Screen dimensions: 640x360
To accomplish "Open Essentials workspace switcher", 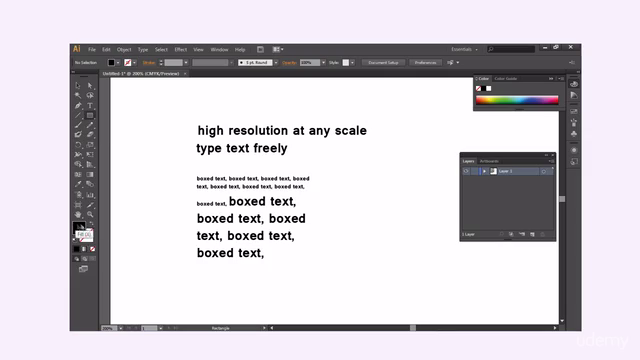I will click(x=464, y=49).
